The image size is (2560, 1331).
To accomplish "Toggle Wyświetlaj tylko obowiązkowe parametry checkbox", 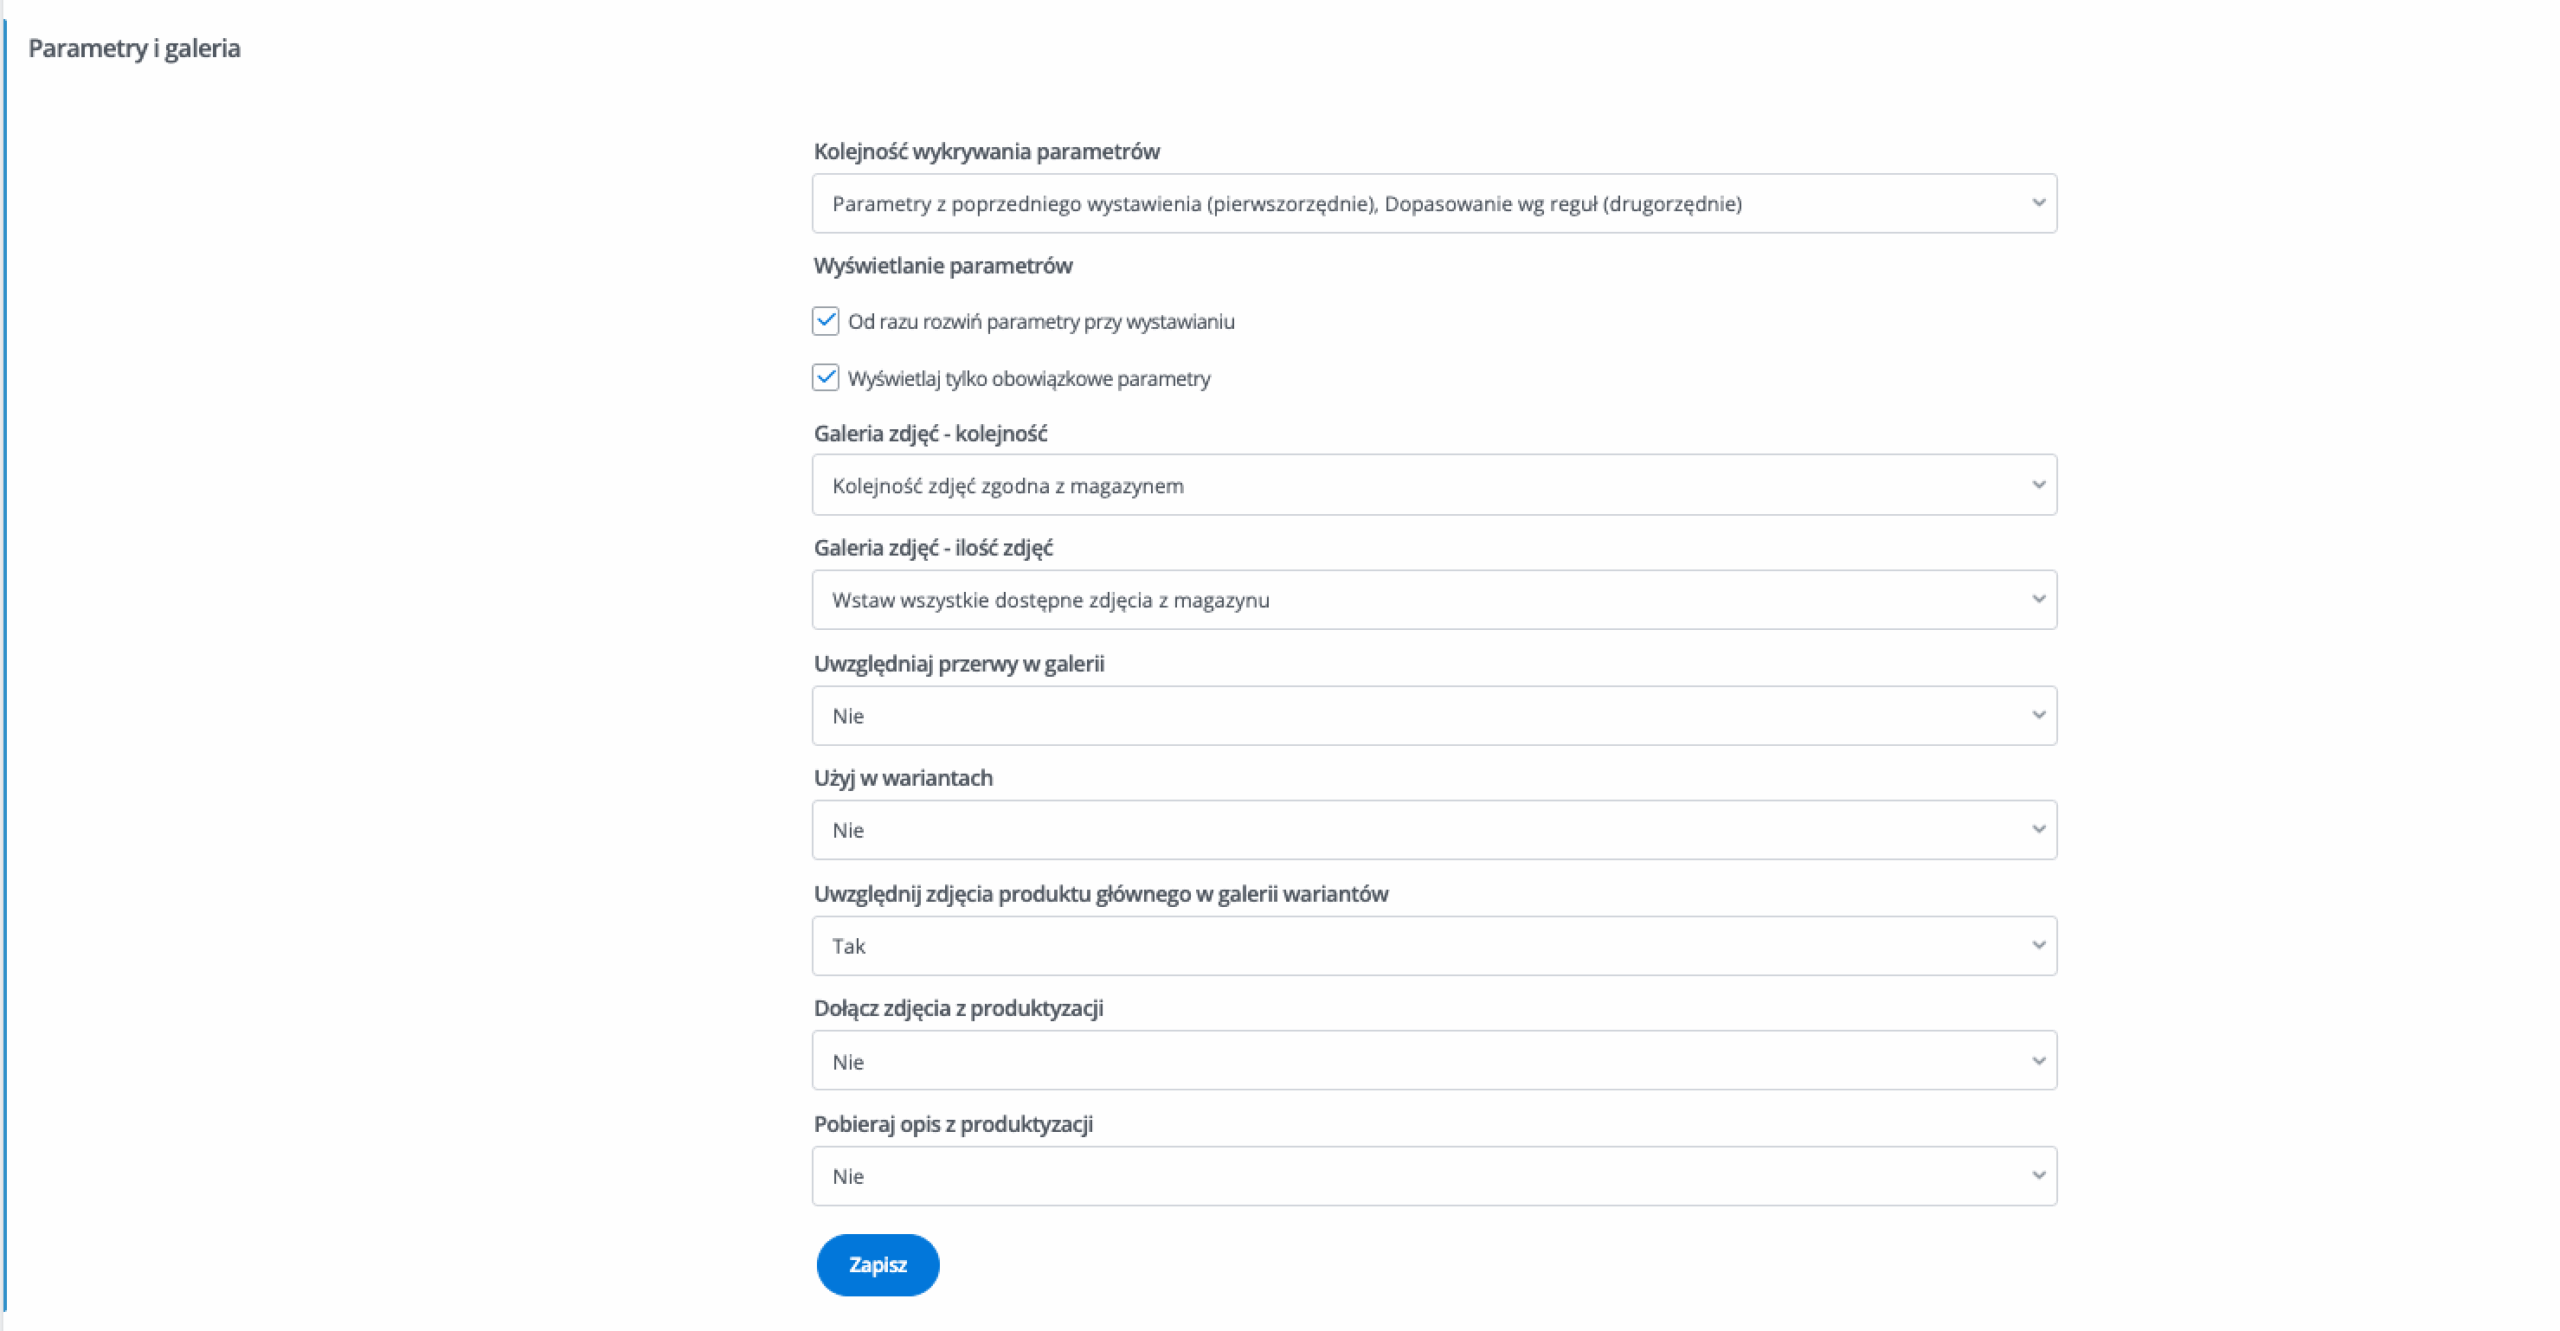I will (825, 378).
